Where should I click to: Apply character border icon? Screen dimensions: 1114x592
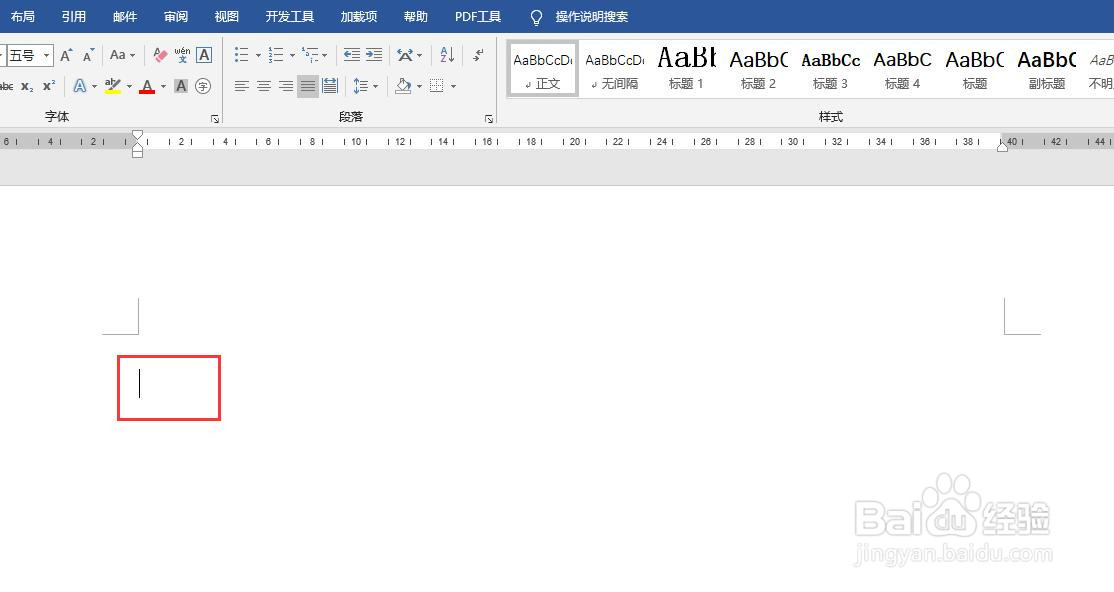point(204,55)
